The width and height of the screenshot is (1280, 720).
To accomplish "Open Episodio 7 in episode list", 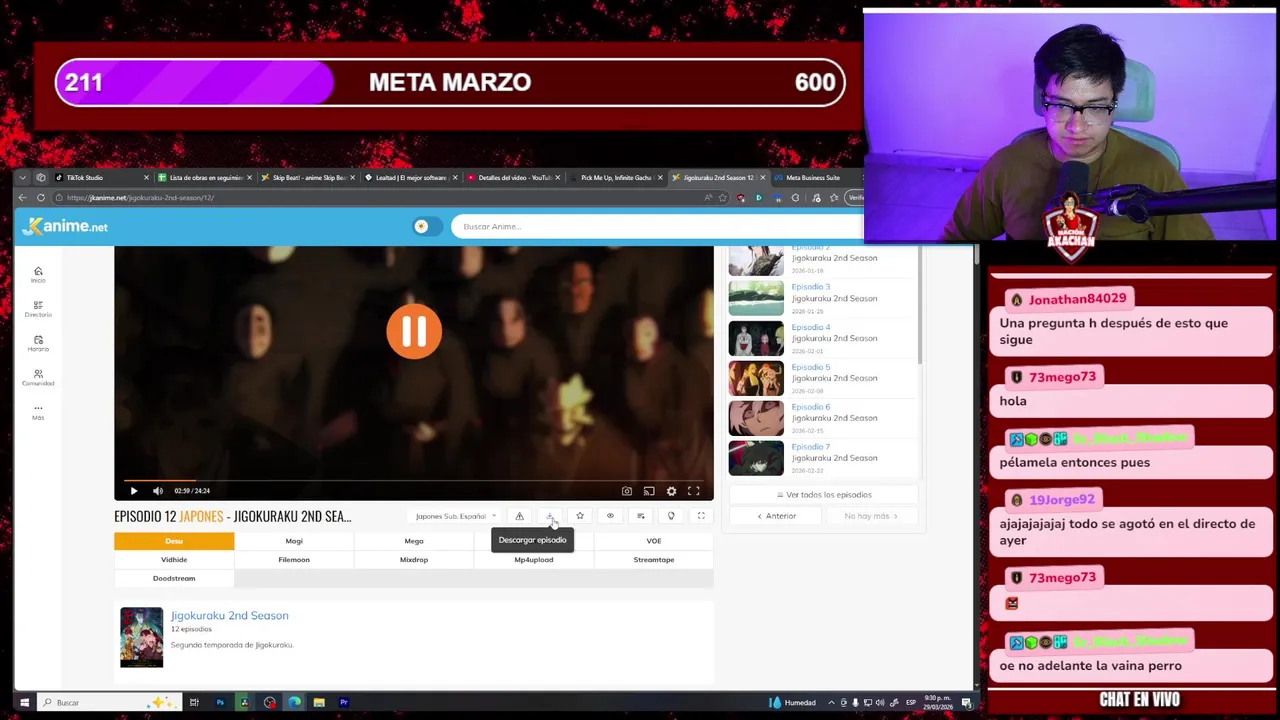I will point(822,458).
